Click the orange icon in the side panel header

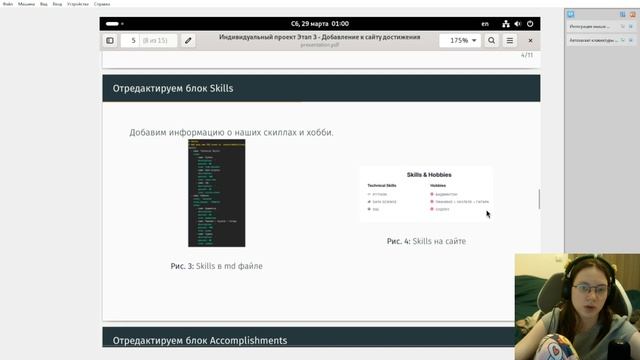[632, 14]
